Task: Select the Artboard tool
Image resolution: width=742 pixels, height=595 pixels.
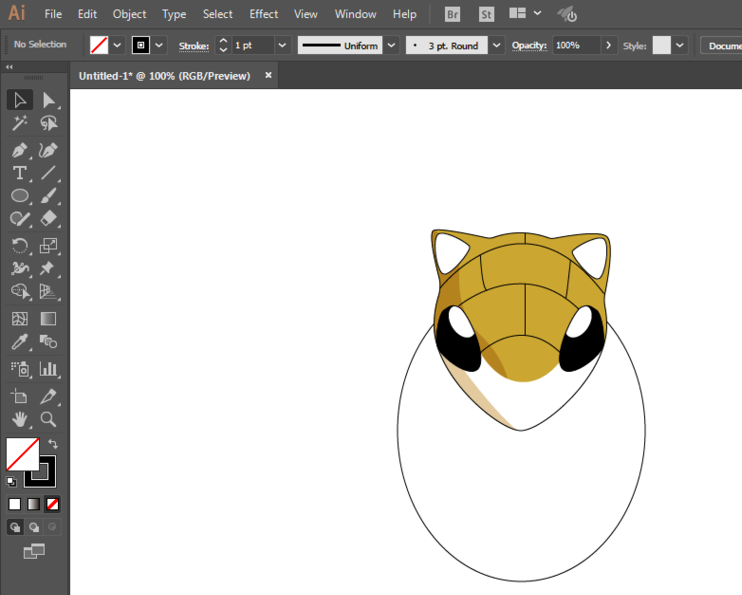Action: (20, 396)
